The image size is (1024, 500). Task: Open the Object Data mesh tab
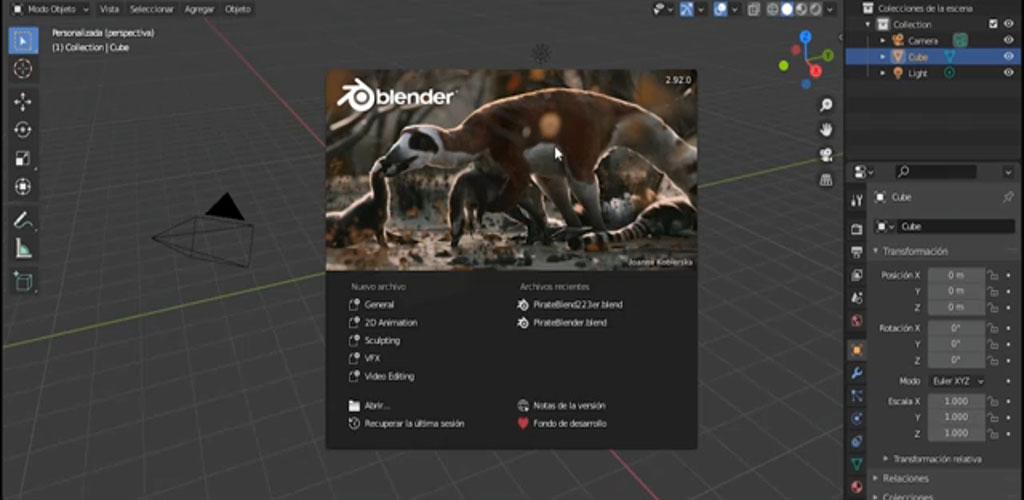pyautogui.click(x=857, y=464)
